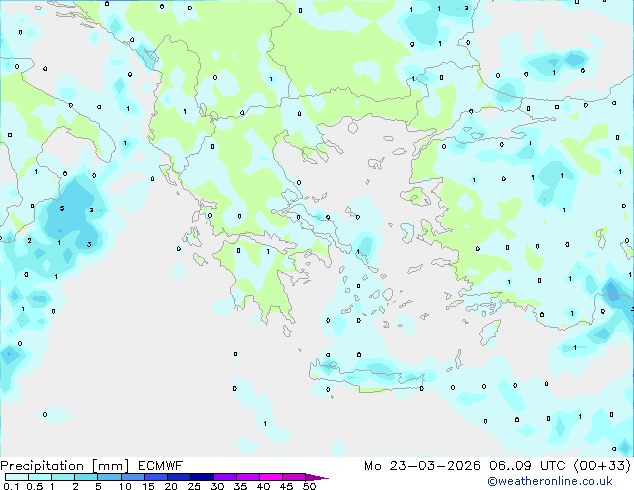Select the 25–30 mm legend swatch

pos(201,477)
